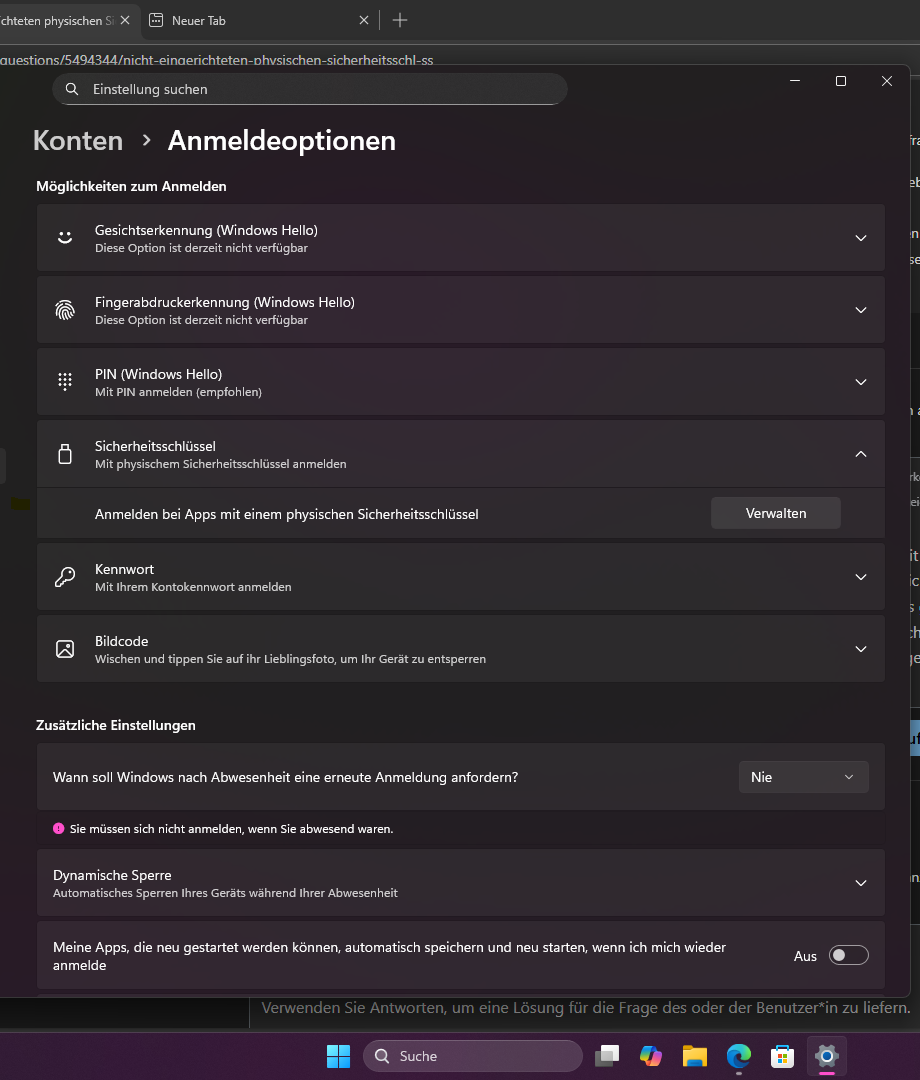Open the Windows Start menu

[x=338, y=1056]
